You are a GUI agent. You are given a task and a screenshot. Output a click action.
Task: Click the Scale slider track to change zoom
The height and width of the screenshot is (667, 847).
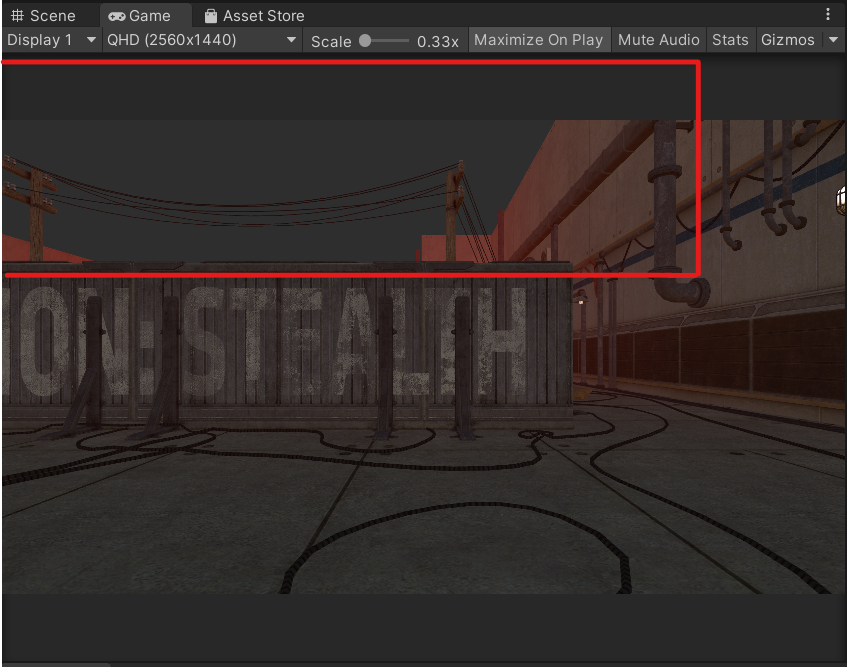tap(390, 41)
